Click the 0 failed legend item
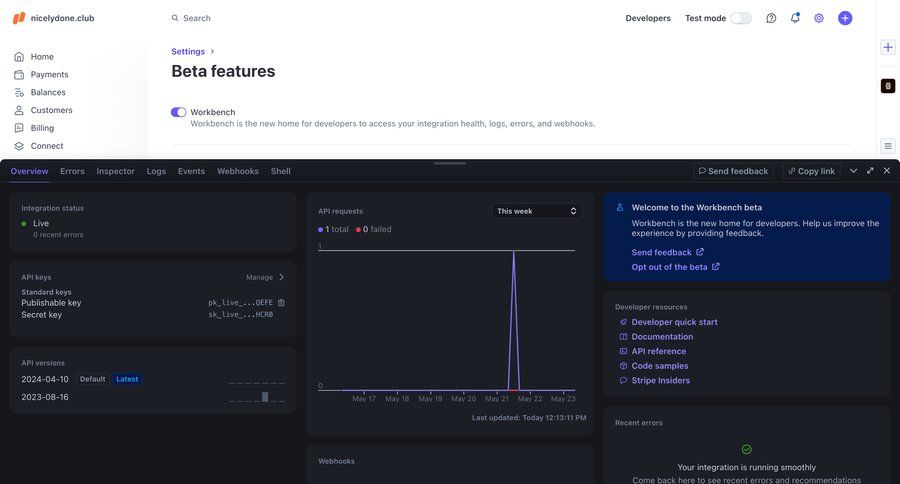The width and height of the screenshot is (900, 484). (374, 229)
